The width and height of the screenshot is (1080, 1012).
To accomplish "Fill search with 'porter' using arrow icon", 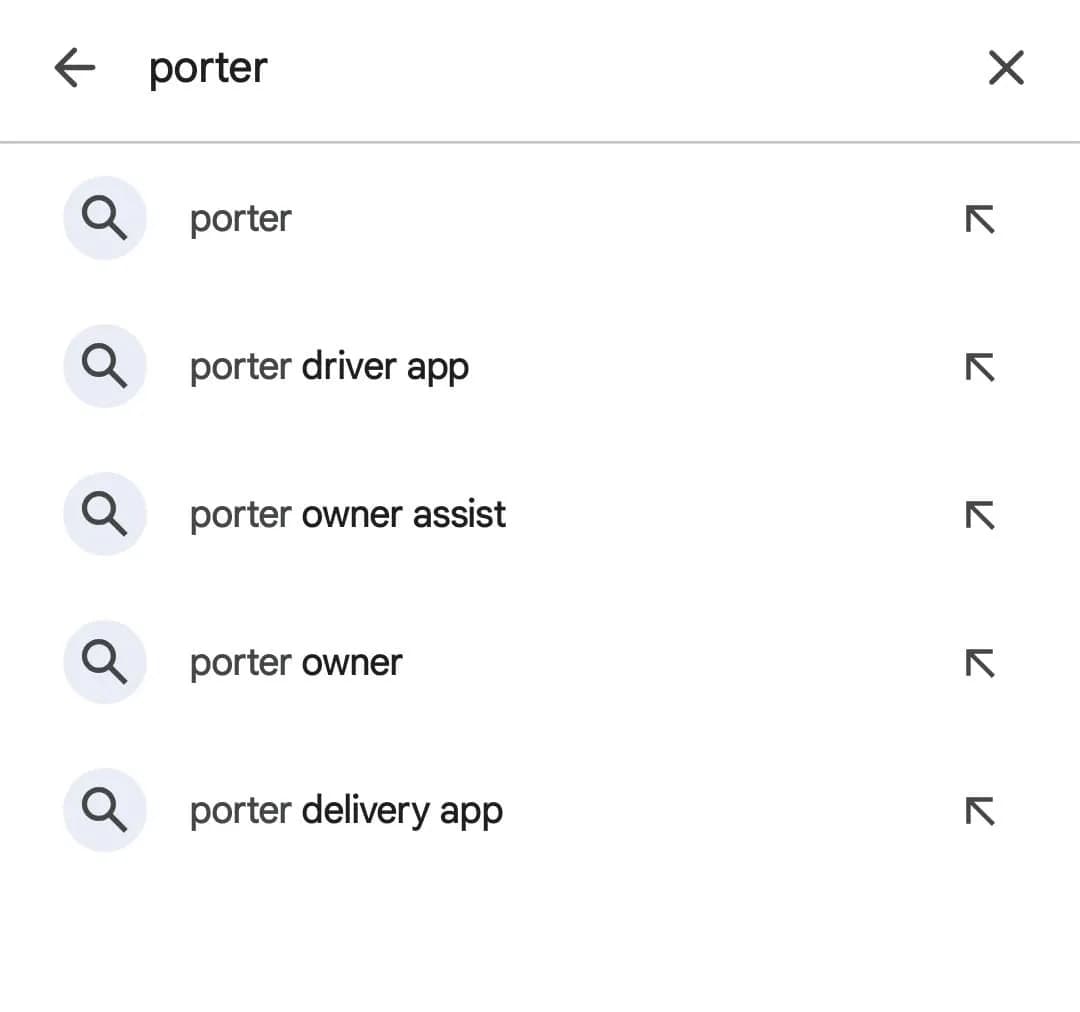I will coord(979,219).
